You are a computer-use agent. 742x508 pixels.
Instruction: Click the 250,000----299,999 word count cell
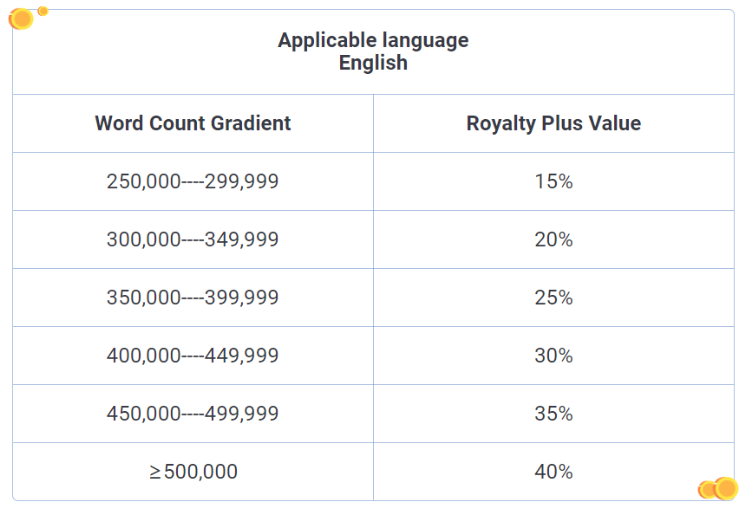[193, 182]
